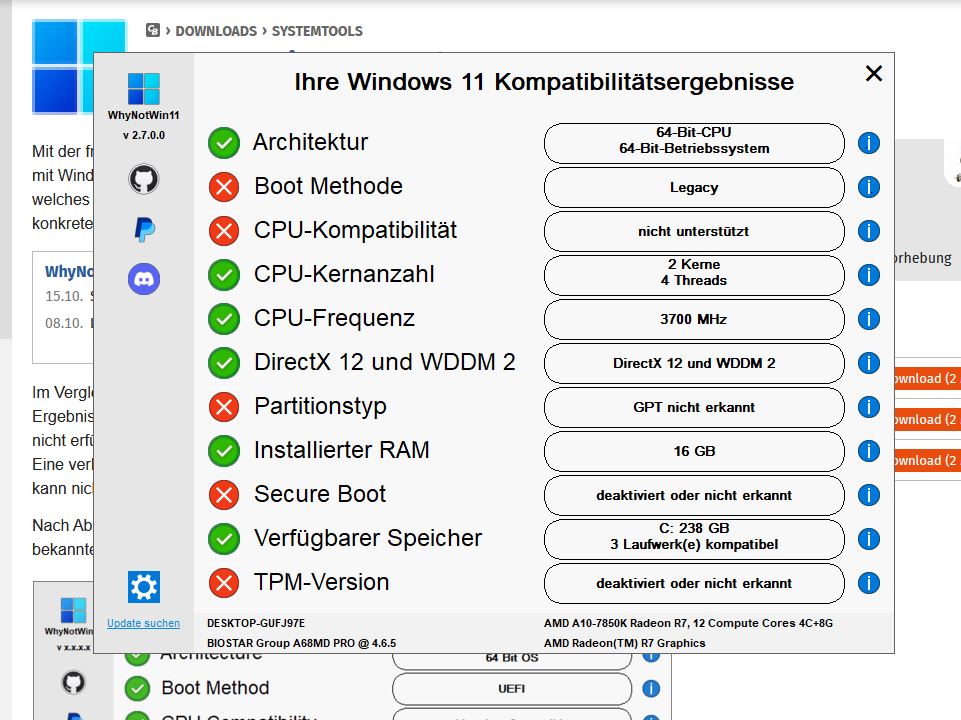Click the 'v 2.7.0.0' version label
This screenshot has width=961, height=720.
coord(143,135)
